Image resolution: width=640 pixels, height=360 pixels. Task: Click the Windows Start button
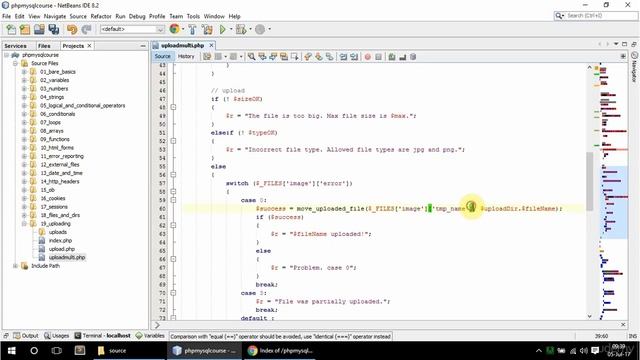[x=11, y=351]
